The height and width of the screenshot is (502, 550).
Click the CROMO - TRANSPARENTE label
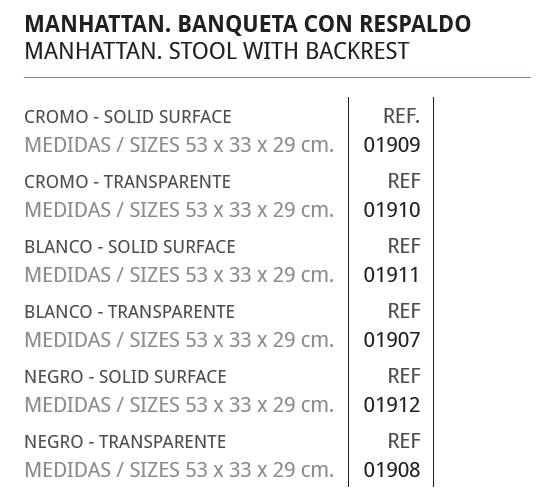tap(128, 182)
